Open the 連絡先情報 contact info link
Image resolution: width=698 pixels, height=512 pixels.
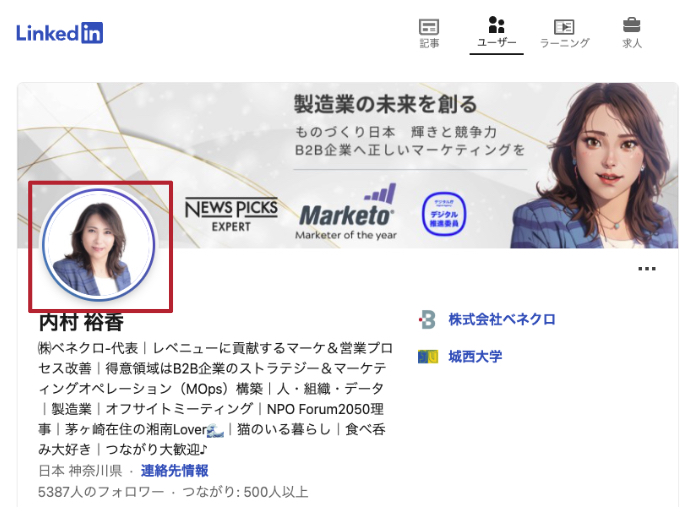click(174, 471)
